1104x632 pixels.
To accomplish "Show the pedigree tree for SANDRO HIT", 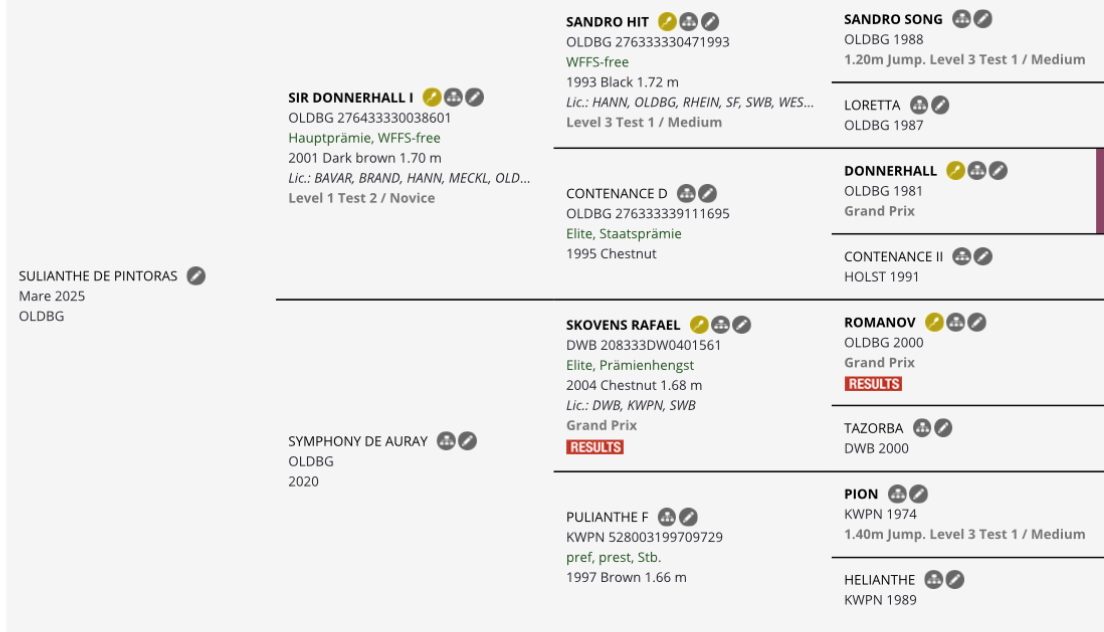I will click(689, 22).
